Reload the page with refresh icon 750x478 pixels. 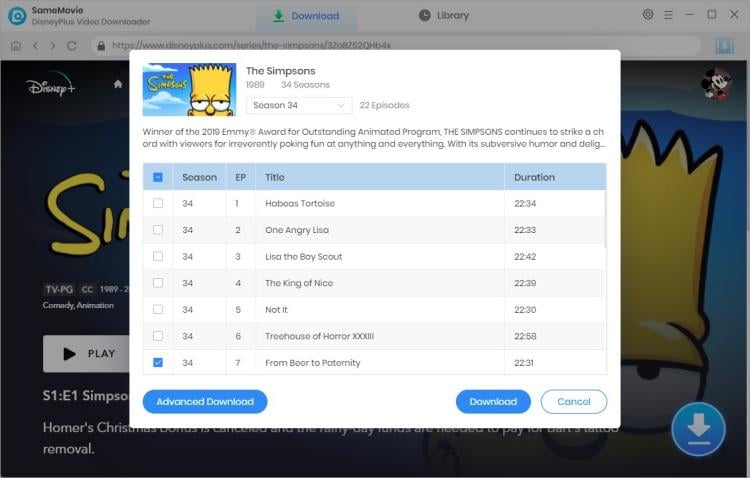coord(72,46)
